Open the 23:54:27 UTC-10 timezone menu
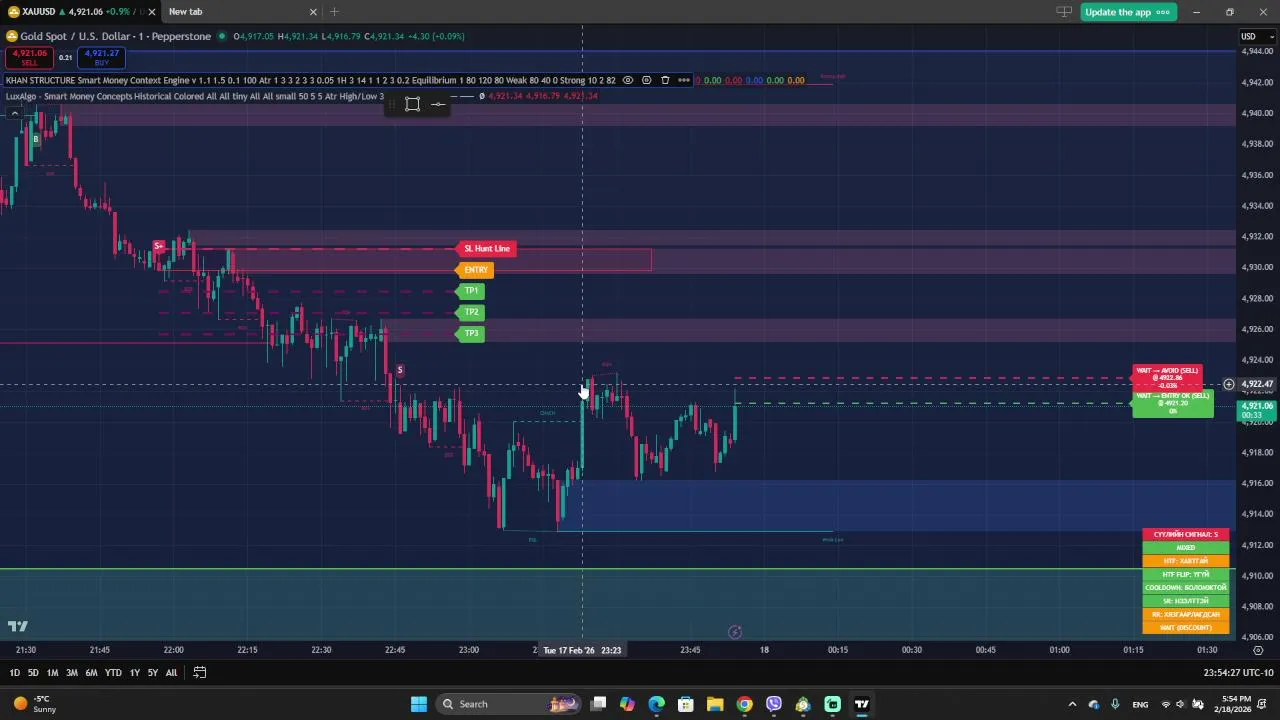Screen dimensions: 1280x720 1238,673
